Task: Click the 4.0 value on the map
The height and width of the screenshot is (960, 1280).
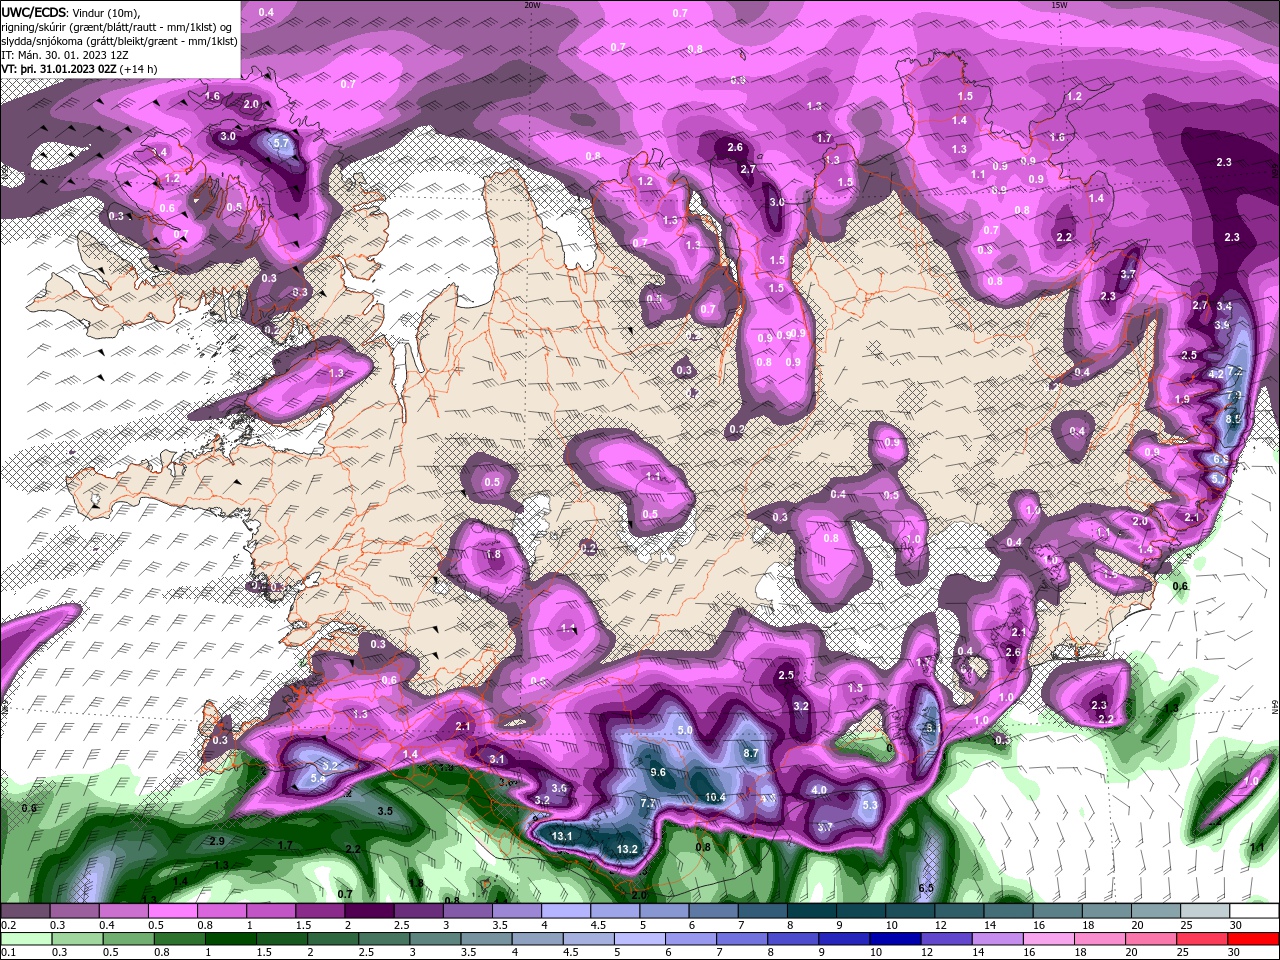Action: pyautogui.click(x=819, y=790)
